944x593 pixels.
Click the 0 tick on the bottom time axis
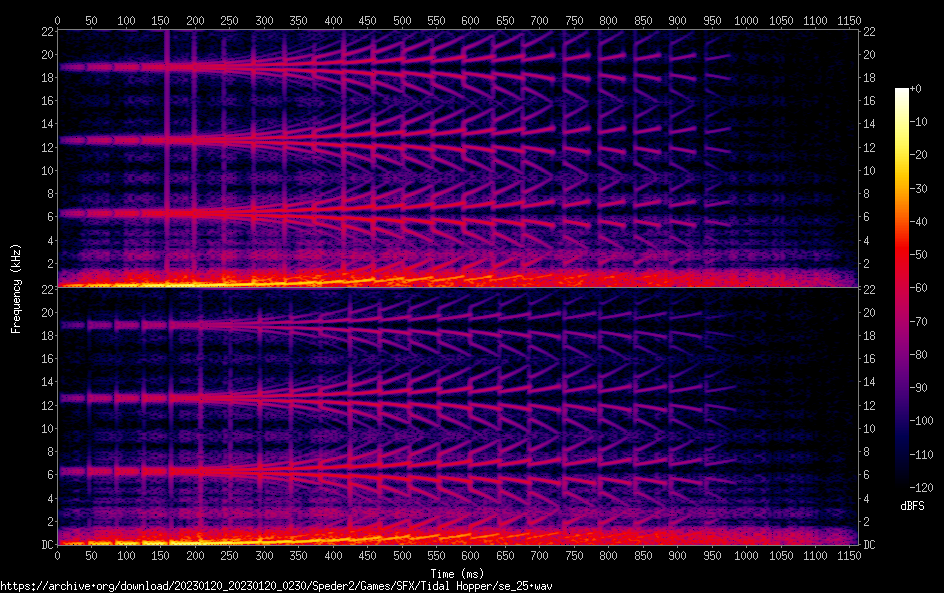coord(58,555)
